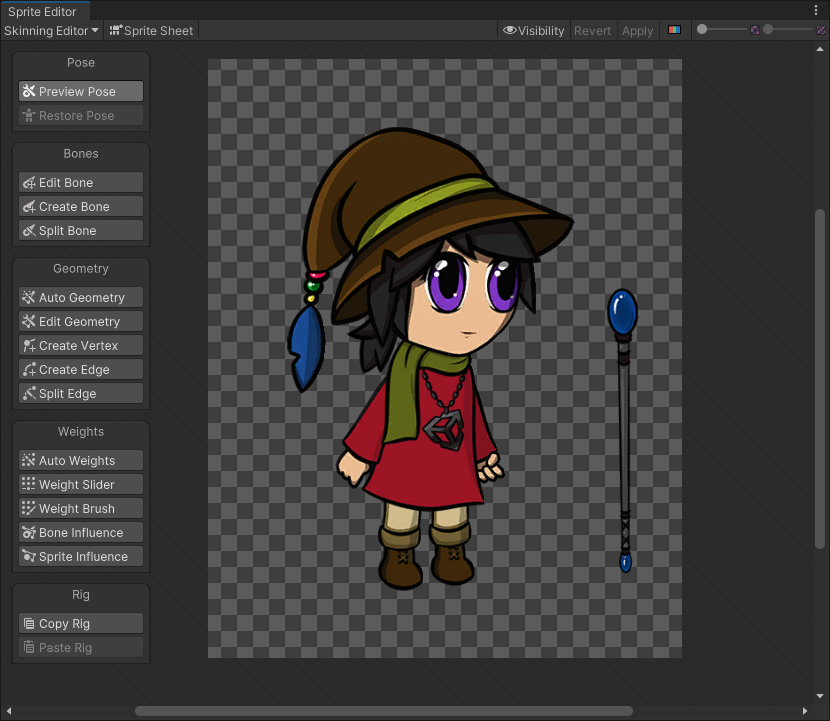Click the alpha/zoom slider handle in toolbar
830x721 pixels.
tap(702, 30)
